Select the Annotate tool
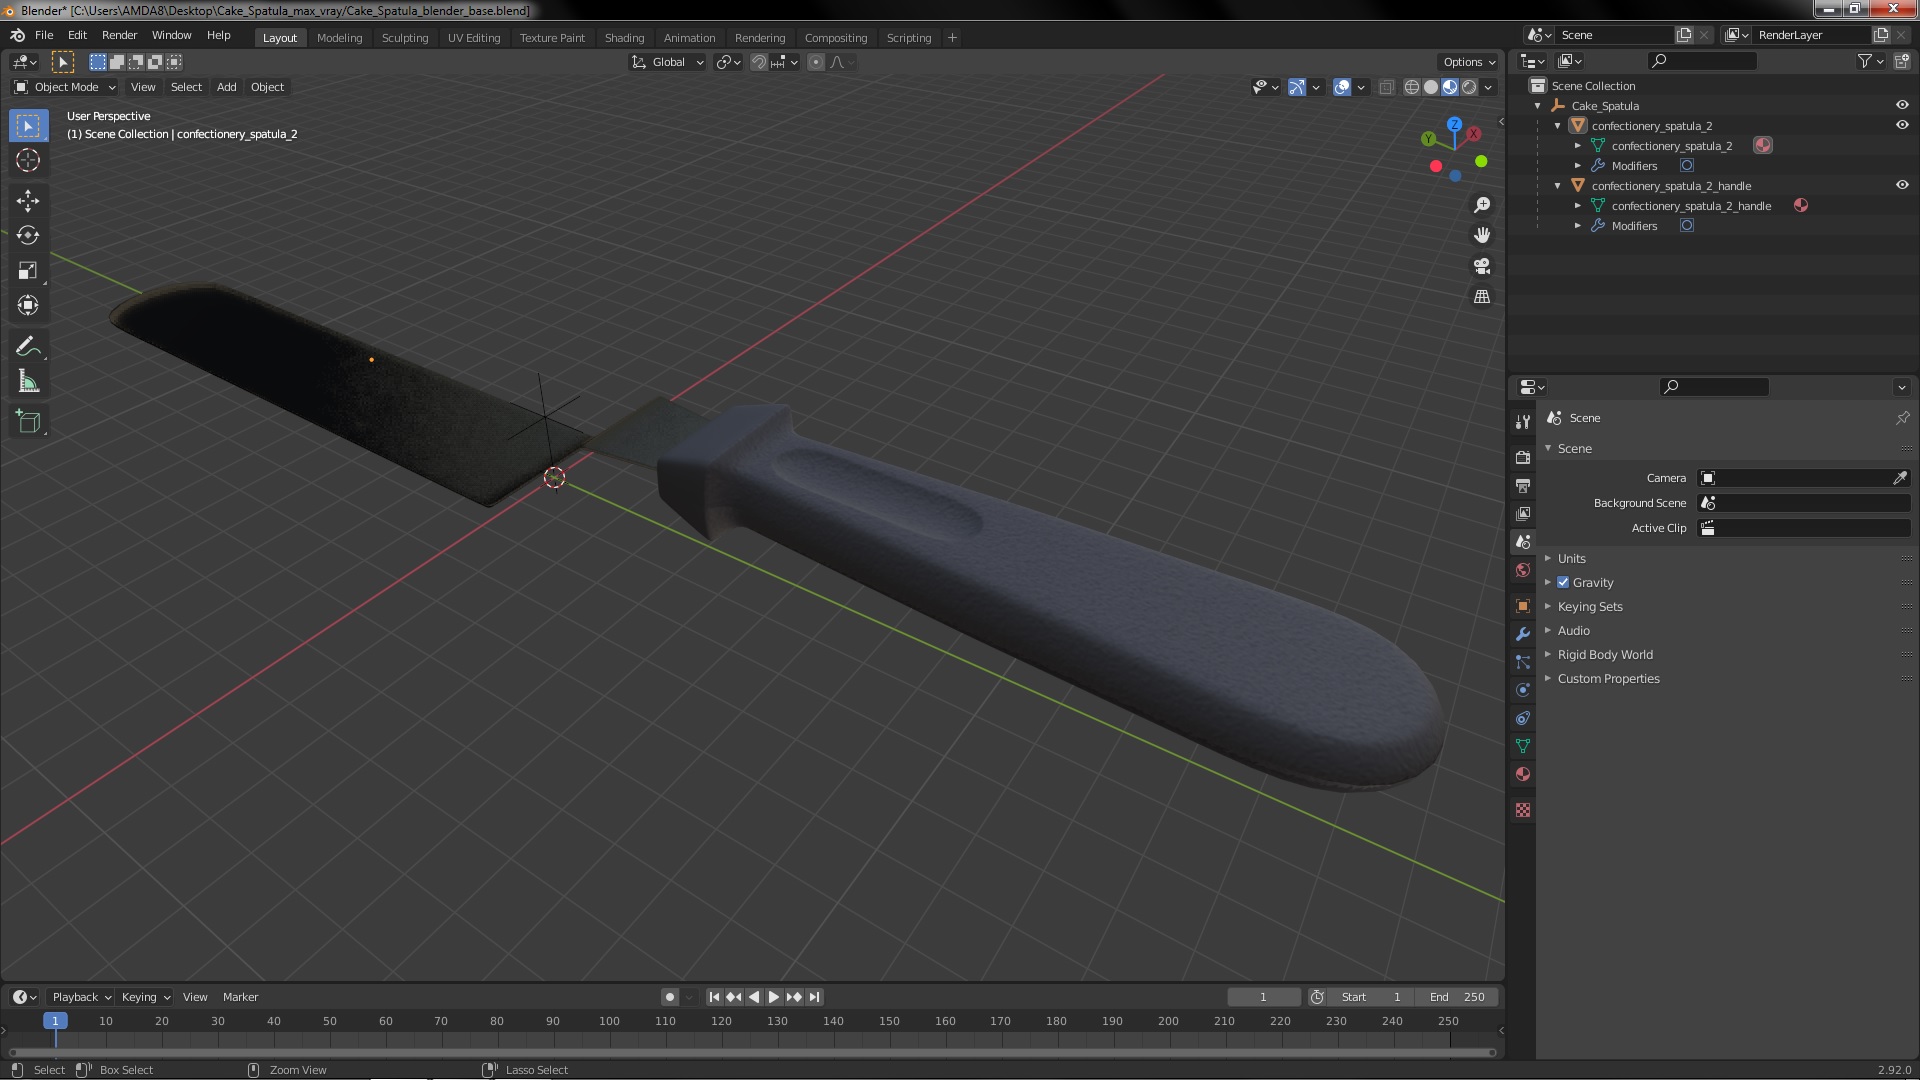The width and height of the screenshot is (1920, 1080). tap(28, 347)
